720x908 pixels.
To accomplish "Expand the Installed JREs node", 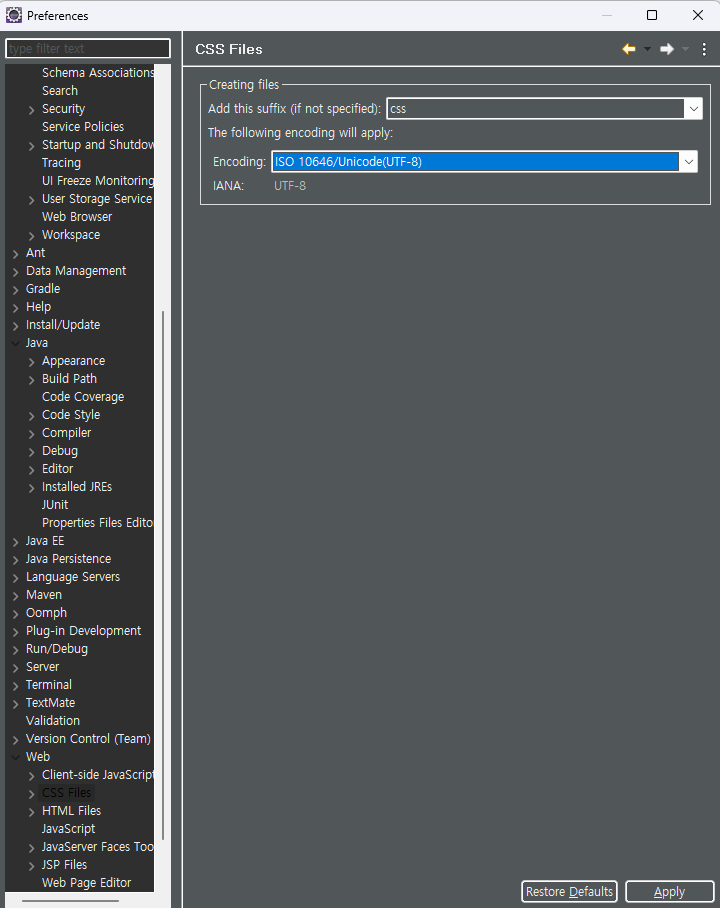I will pos(32,488).
